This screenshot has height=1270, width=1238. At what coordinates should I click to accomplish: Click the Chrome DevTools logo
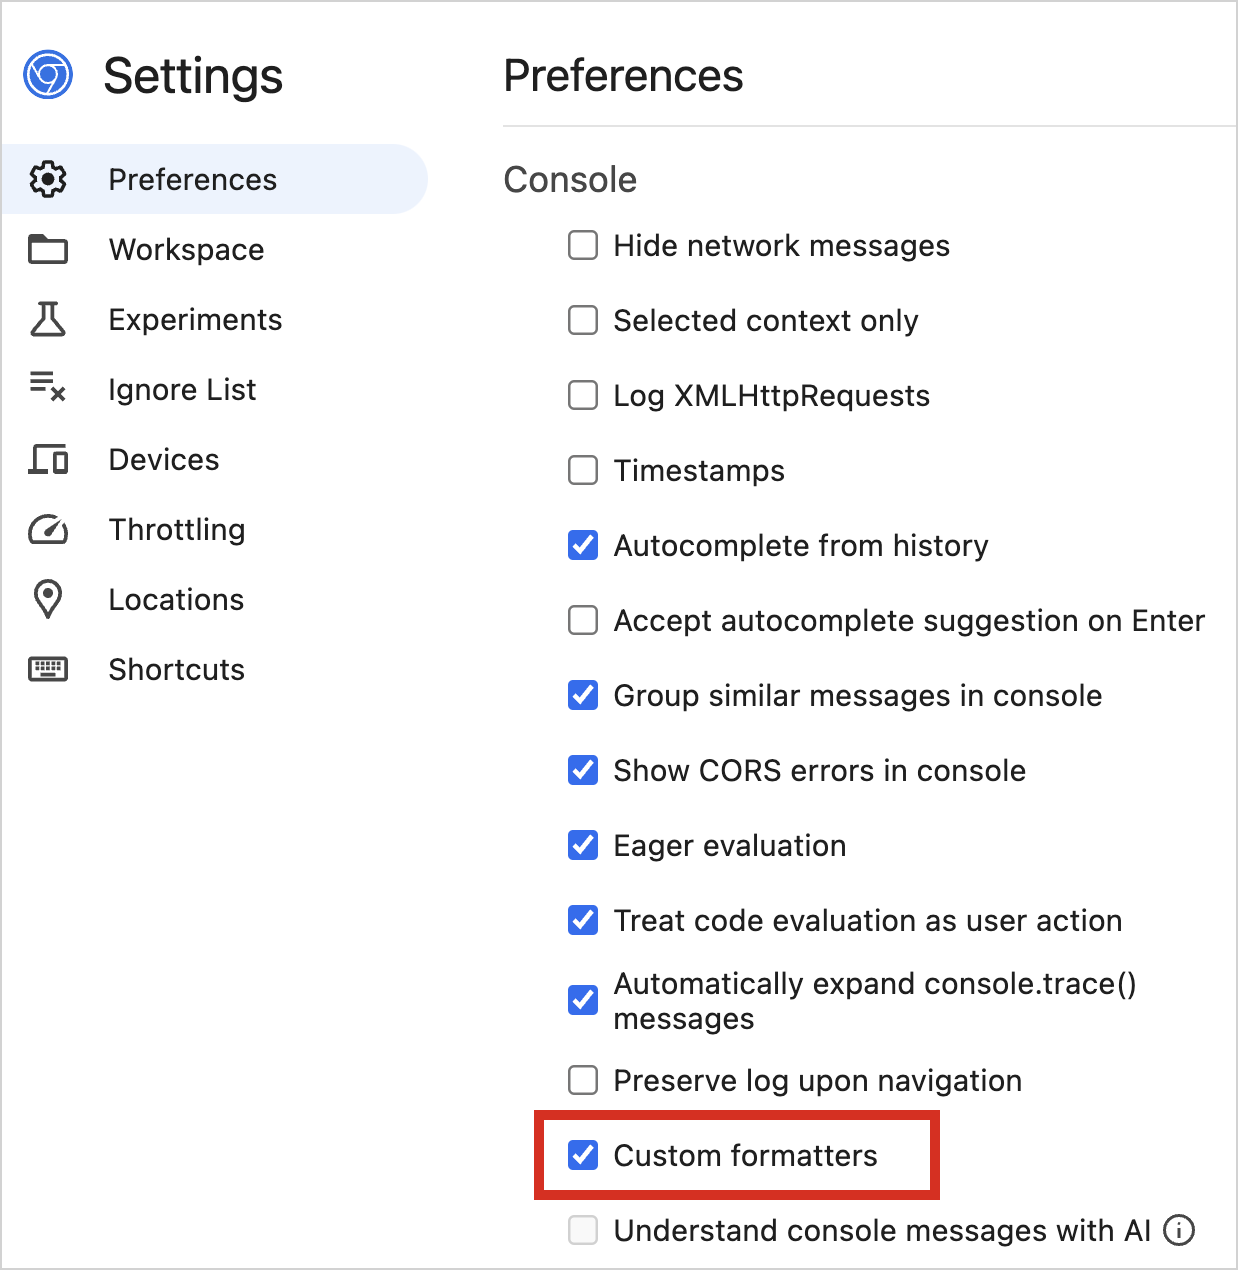pos(47,74)
